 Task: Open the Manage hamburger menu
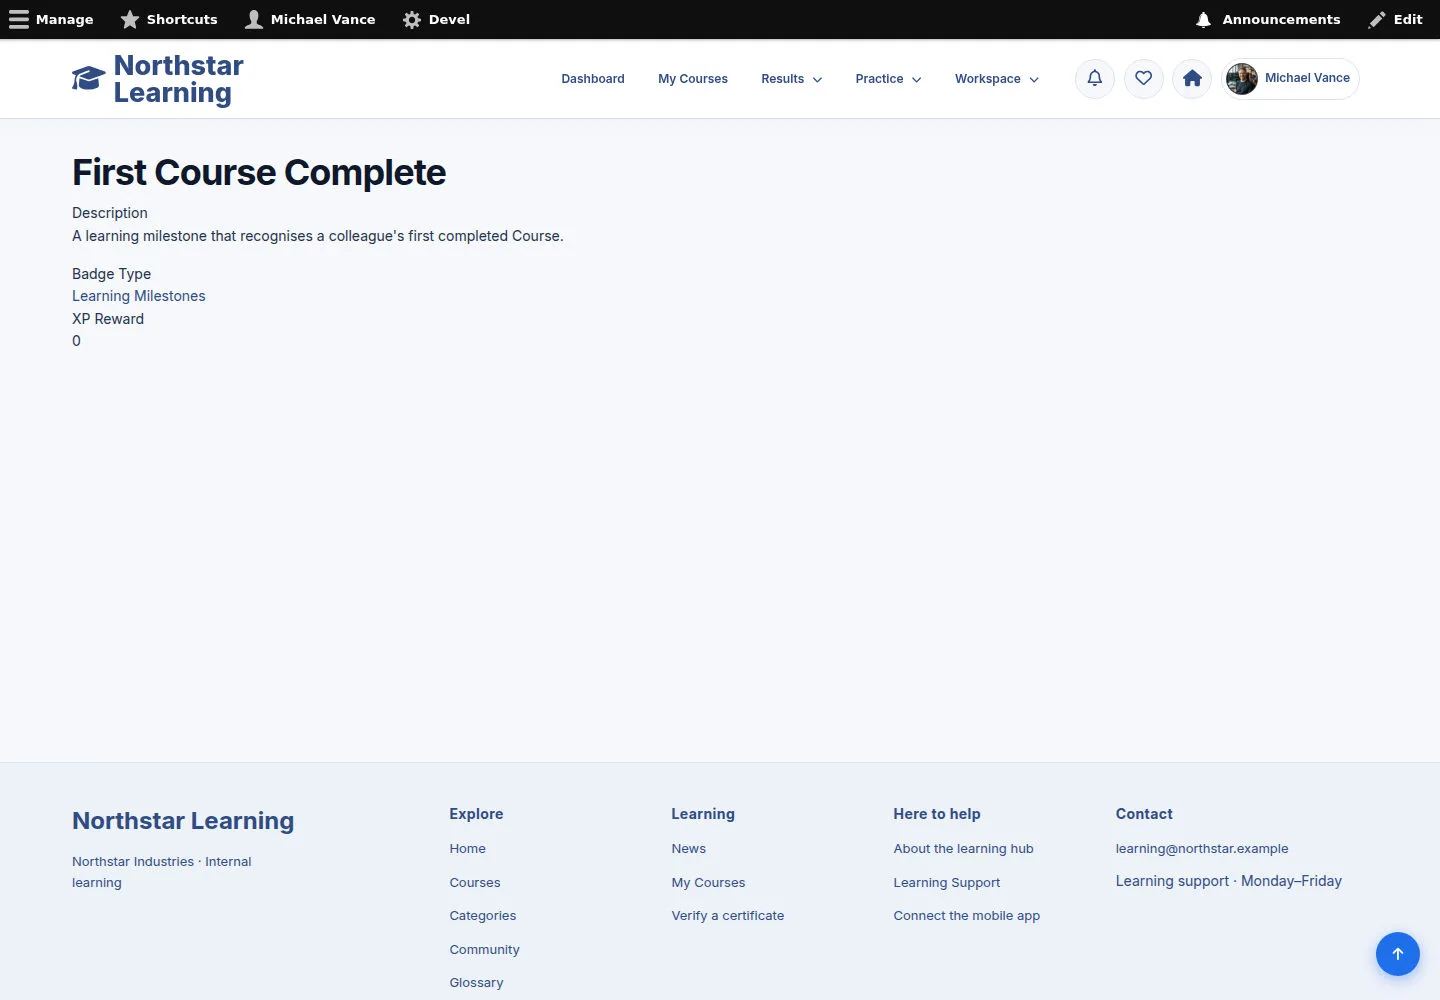tap(51, 19)
